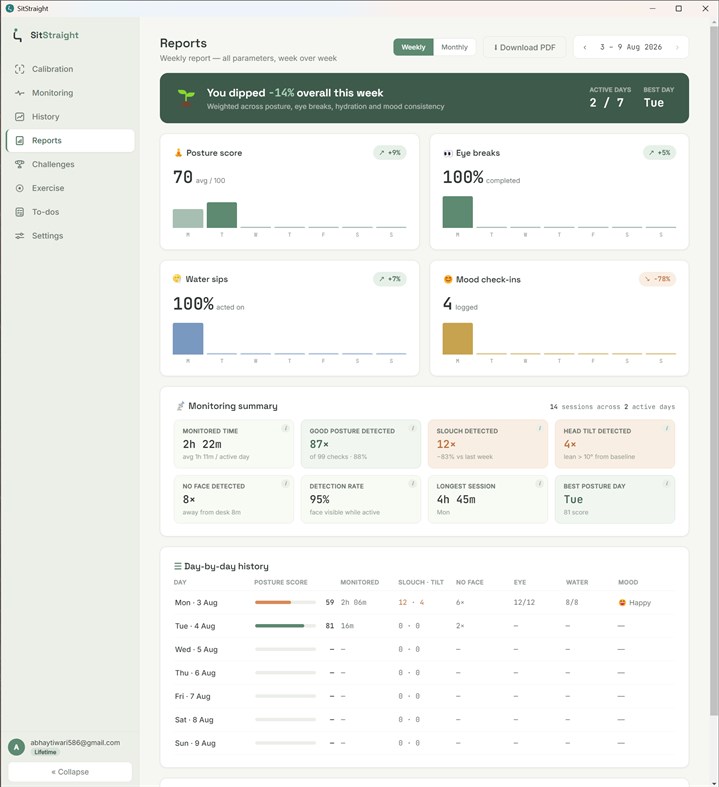Click the To-dos list icon
This screenshot has height=787, width=719.
tap(20, 212)
